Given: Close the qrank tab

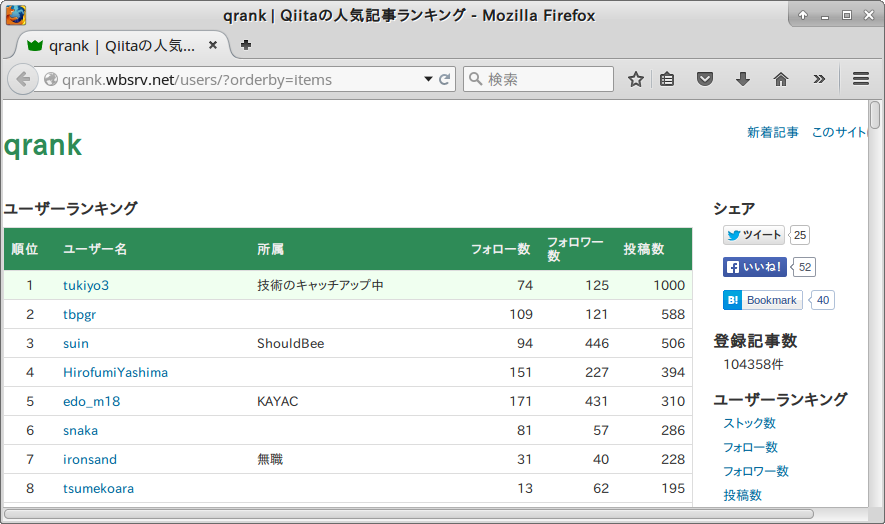Looking at the screenshot, I should click(213, 45).
